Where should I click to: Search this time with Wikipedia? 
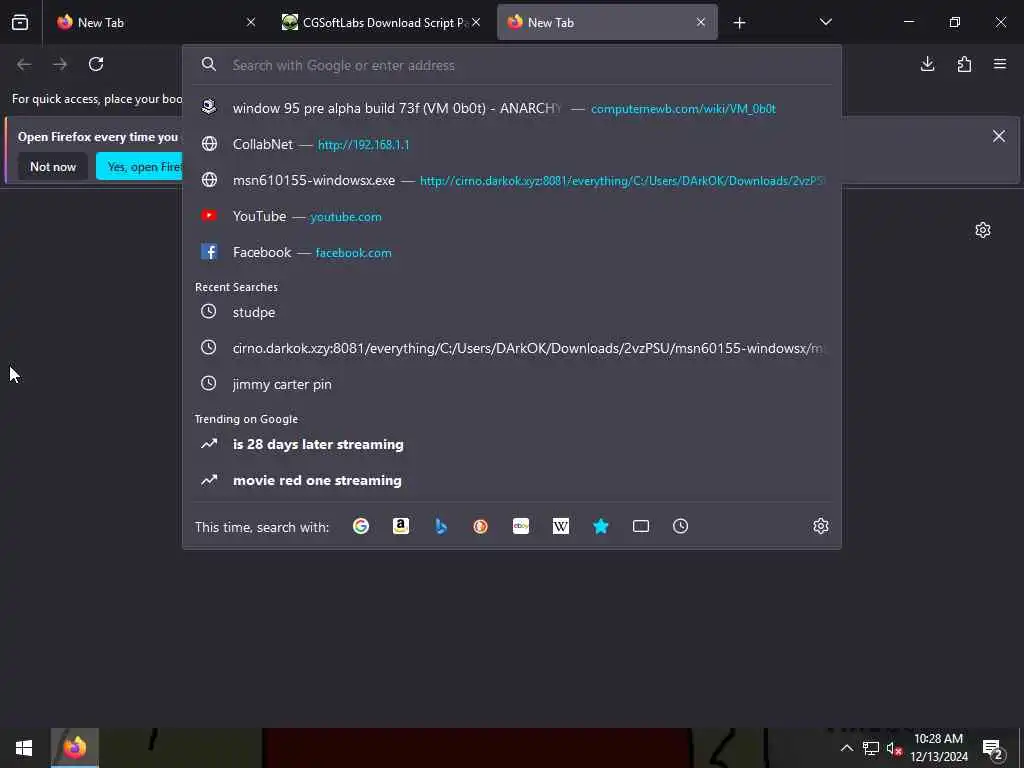coord(560,526)
